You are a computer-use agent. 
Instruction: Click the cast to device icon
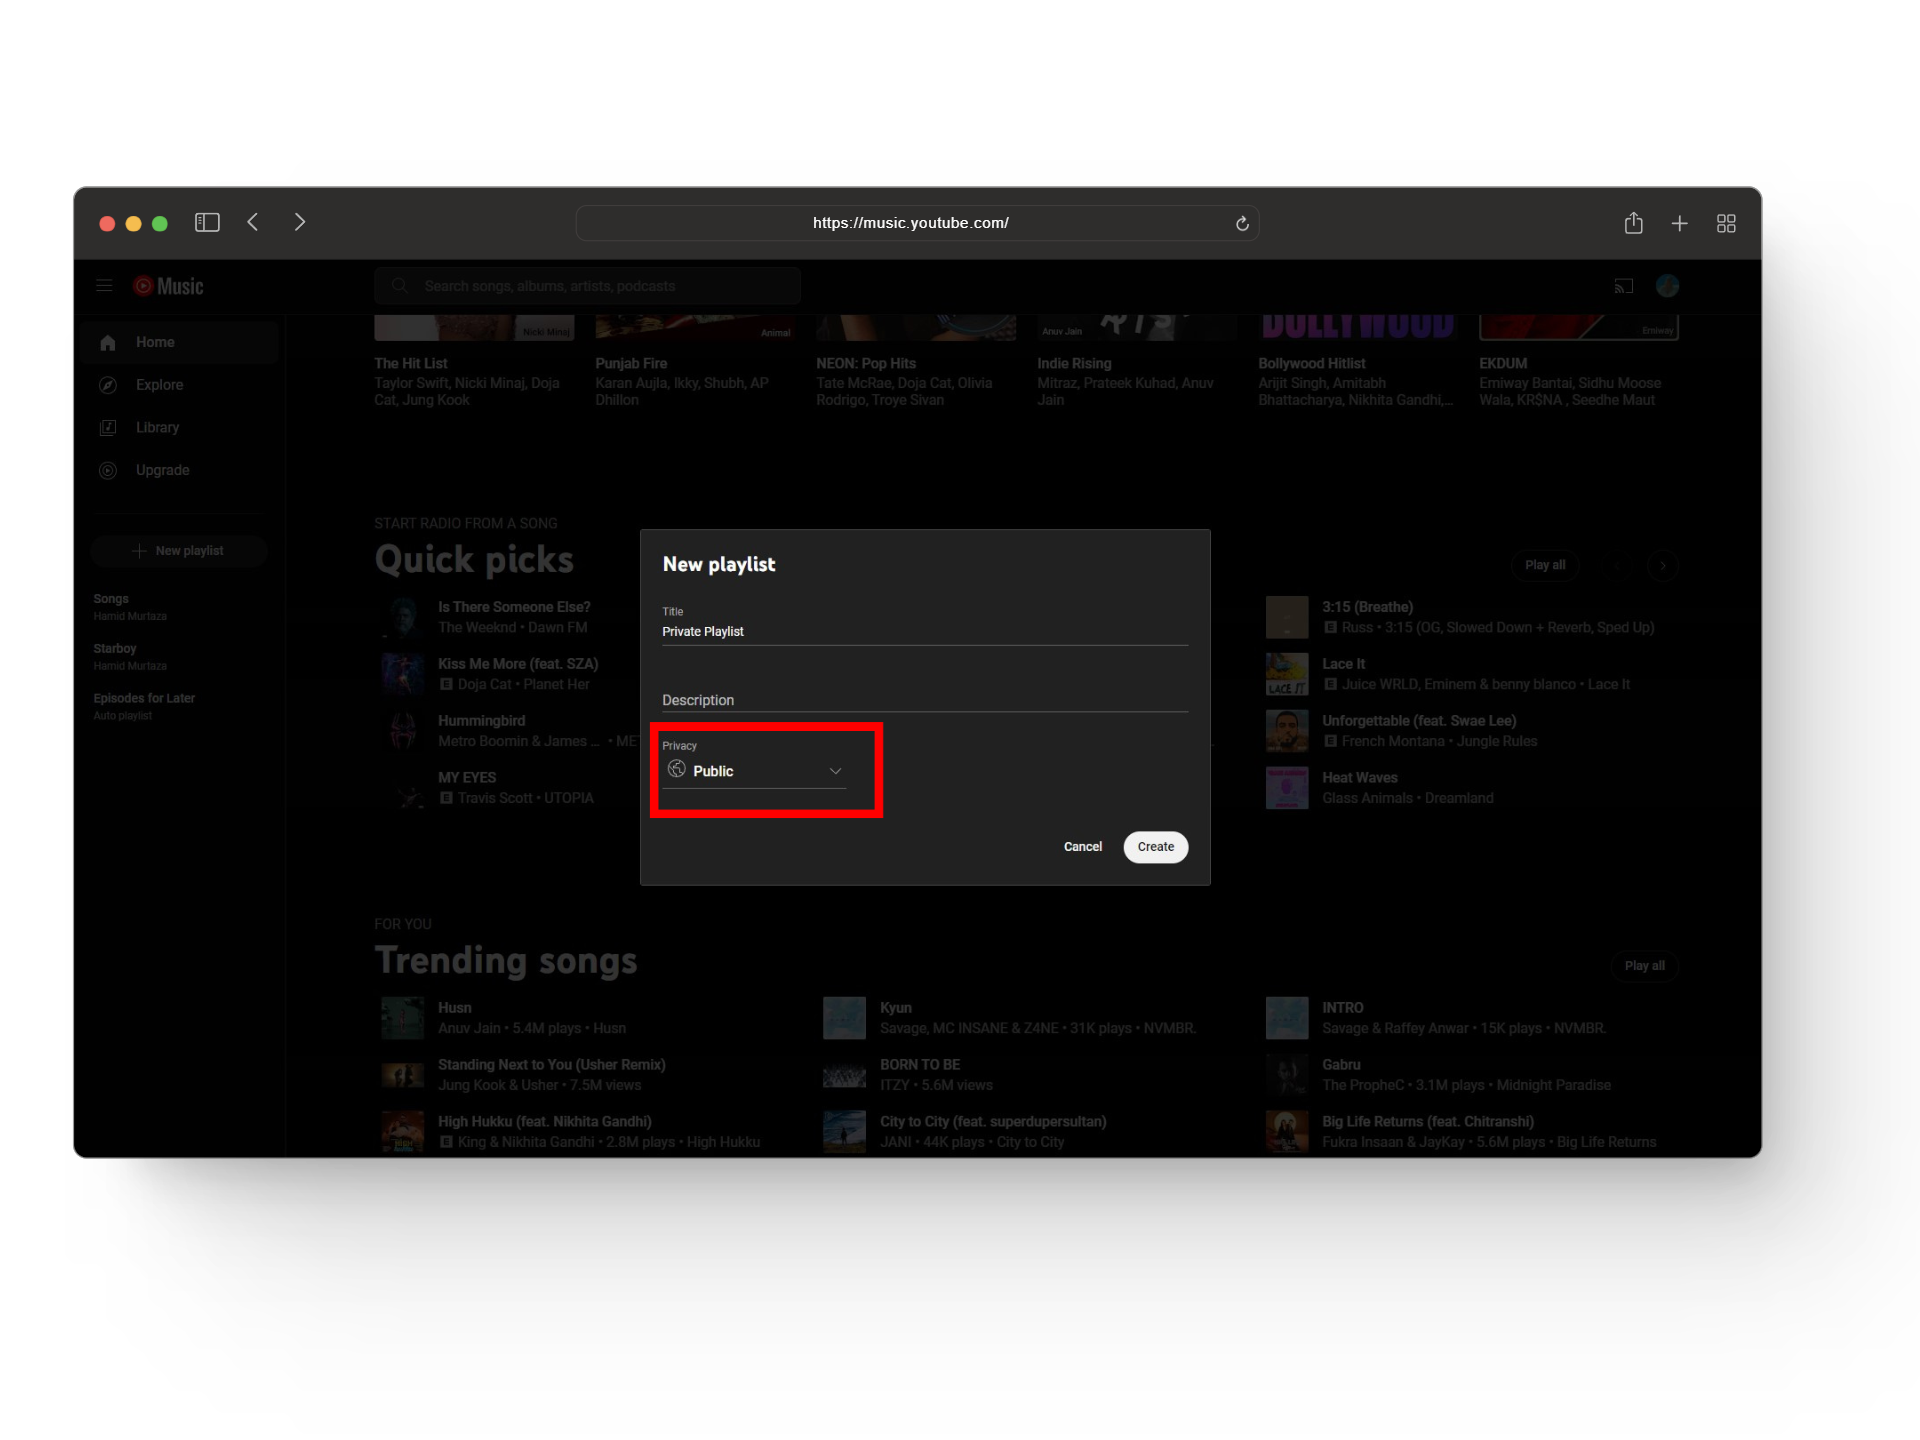click(1623, 287)
